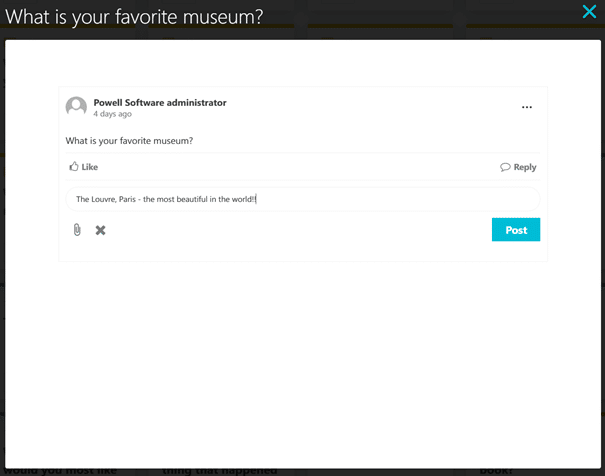Click the thumbs-up icon on the post
605x476 pixels.
click(74, 167)
